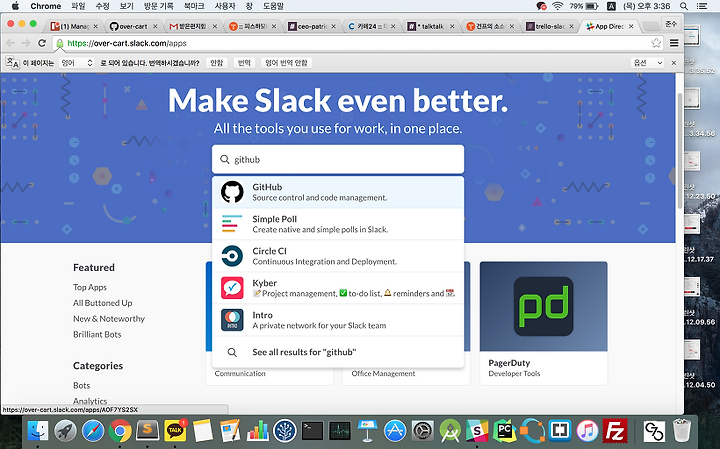Open Wi-Fi status menu
Screen dimensions: 720x449
point(557,6)
